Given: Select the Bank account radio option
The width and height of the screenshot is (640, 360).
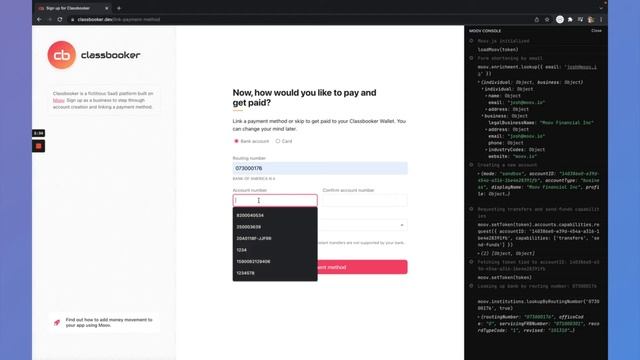Looking at the screenshot, I should pos(236,141).
